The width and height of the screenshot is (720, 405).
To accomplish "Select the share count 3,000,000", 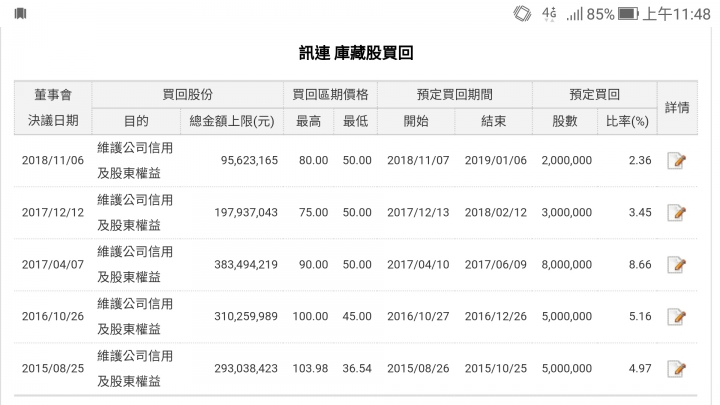I will [x=567, y=213].
